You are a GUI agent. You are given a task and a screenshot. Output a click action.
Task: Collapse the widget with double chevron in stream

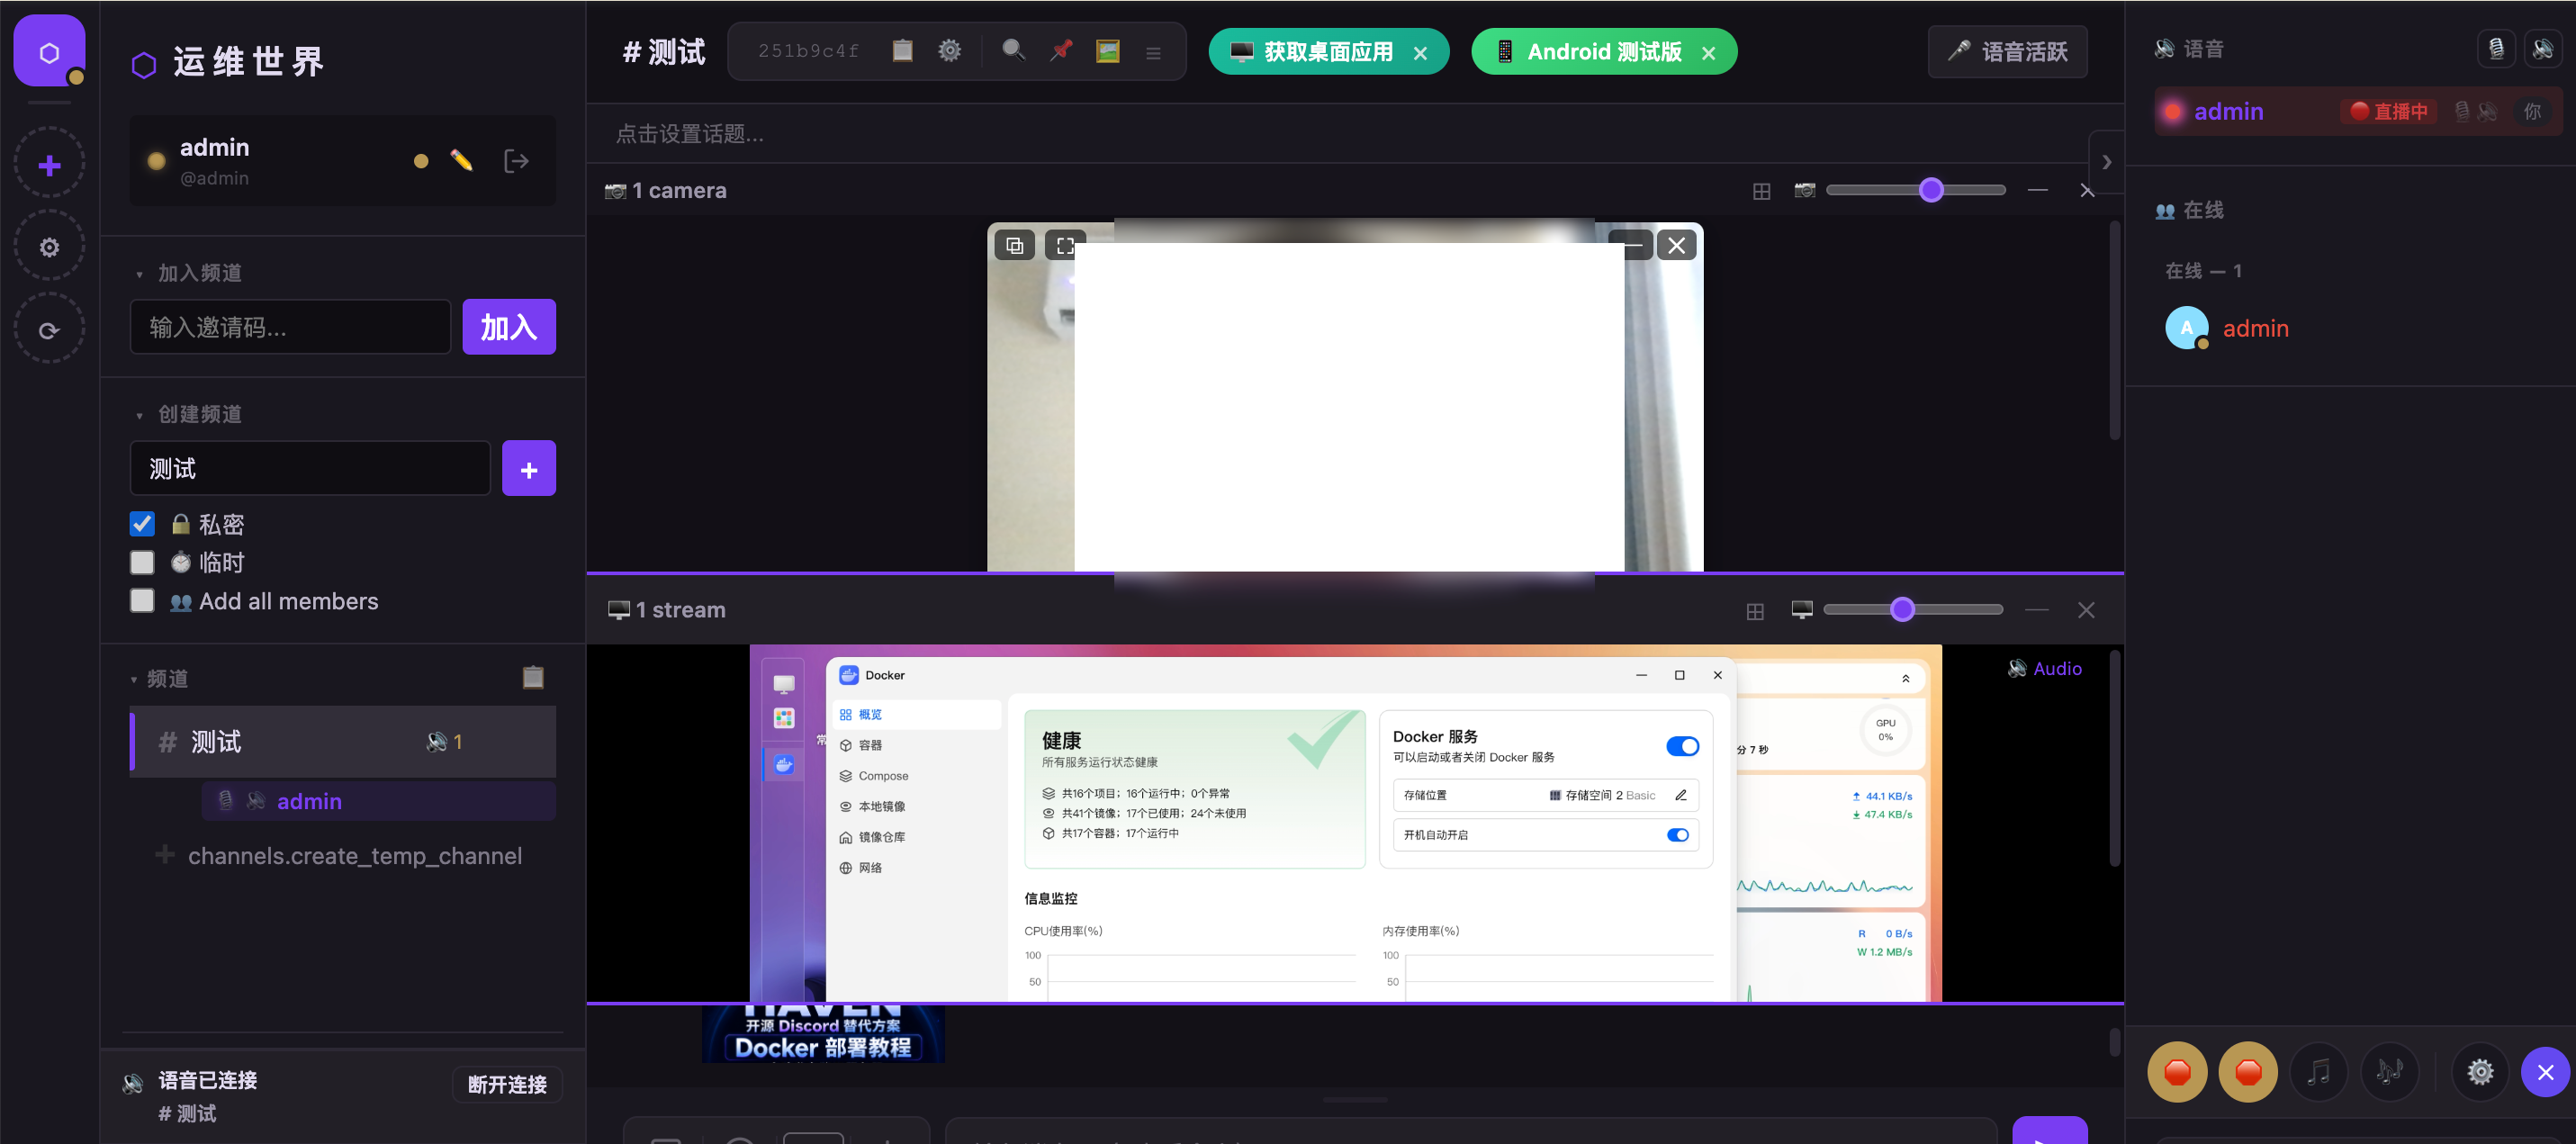[x=1905, y=679]
